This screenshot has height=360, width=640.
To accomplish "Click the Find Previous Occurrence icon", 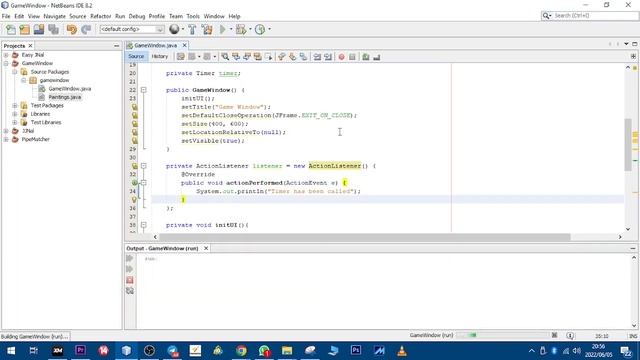I will coord(236,57).
